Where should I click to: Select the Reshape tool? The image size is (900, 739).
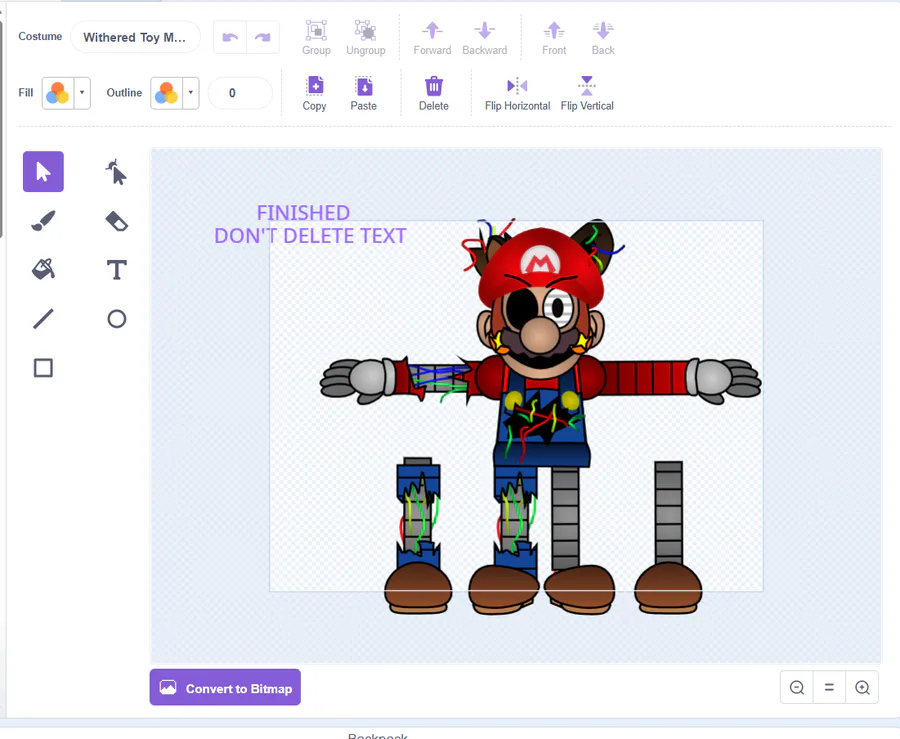[x=117, y=172]
